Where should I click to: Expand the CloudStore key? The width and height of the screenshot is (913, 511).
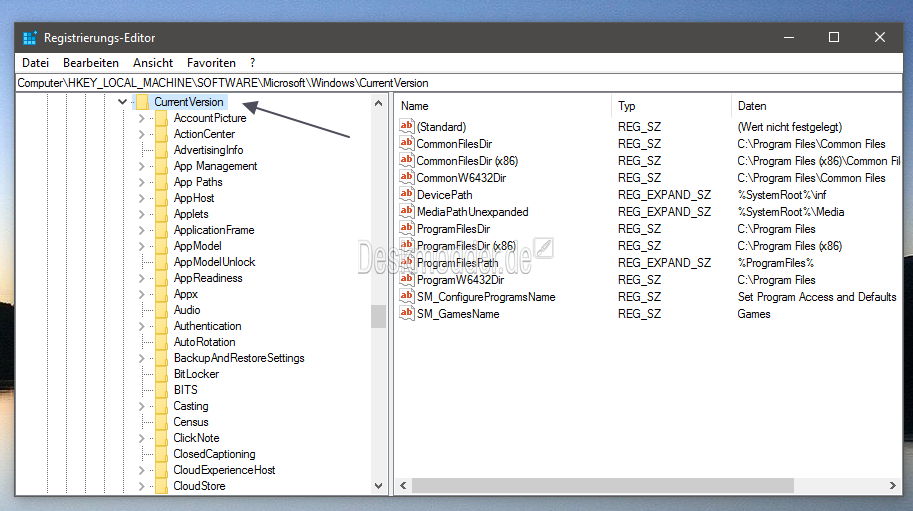click(141, 486)
